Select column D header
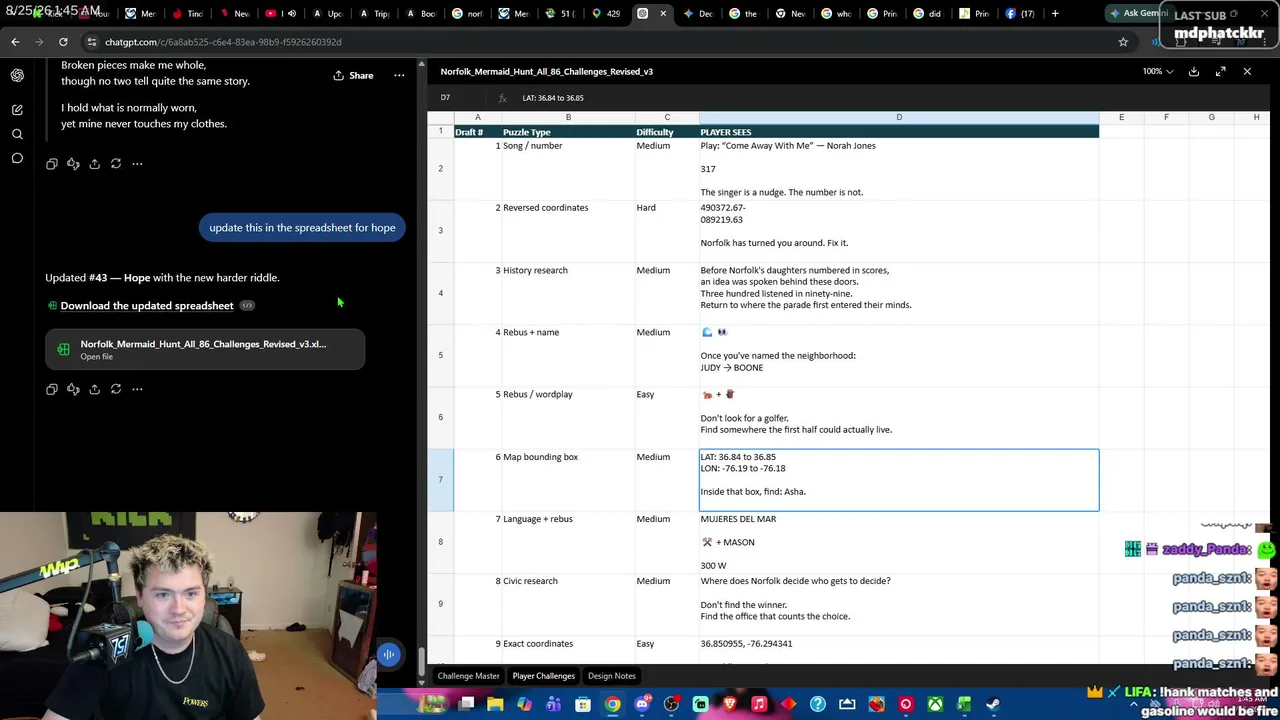Screen dimensions: 1280x720 [x=899, y=118]
